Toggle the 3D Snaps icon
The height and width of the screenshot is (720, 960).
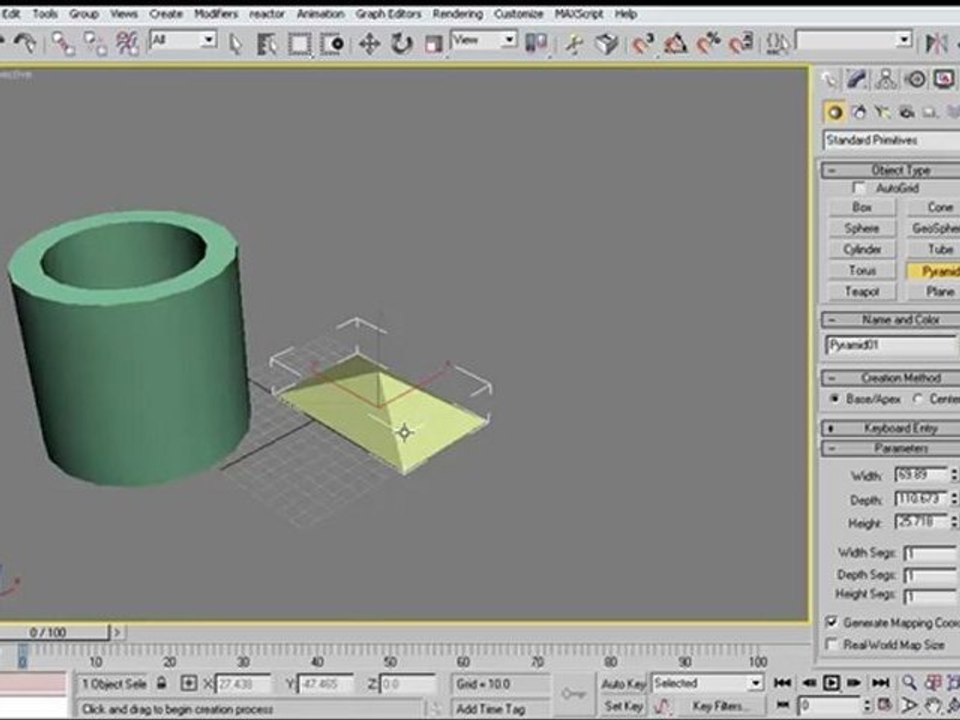click(643, 43)
